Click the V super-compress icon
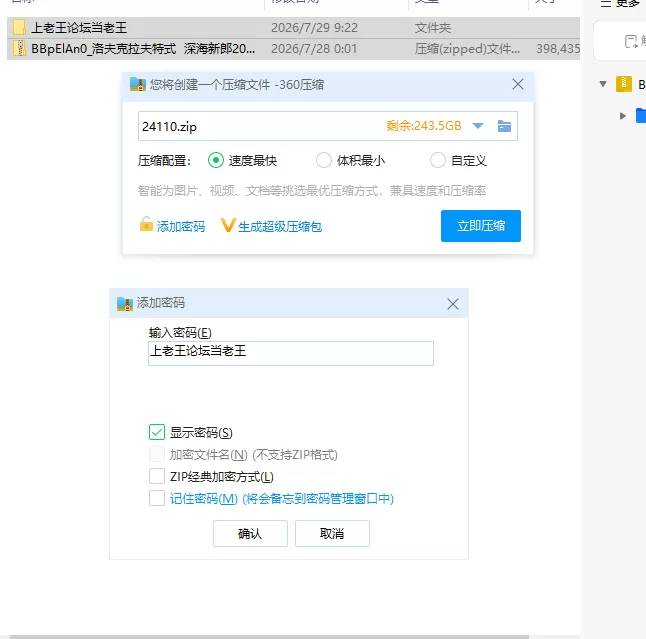Screen dimensions: 646x639 [227, 225]
